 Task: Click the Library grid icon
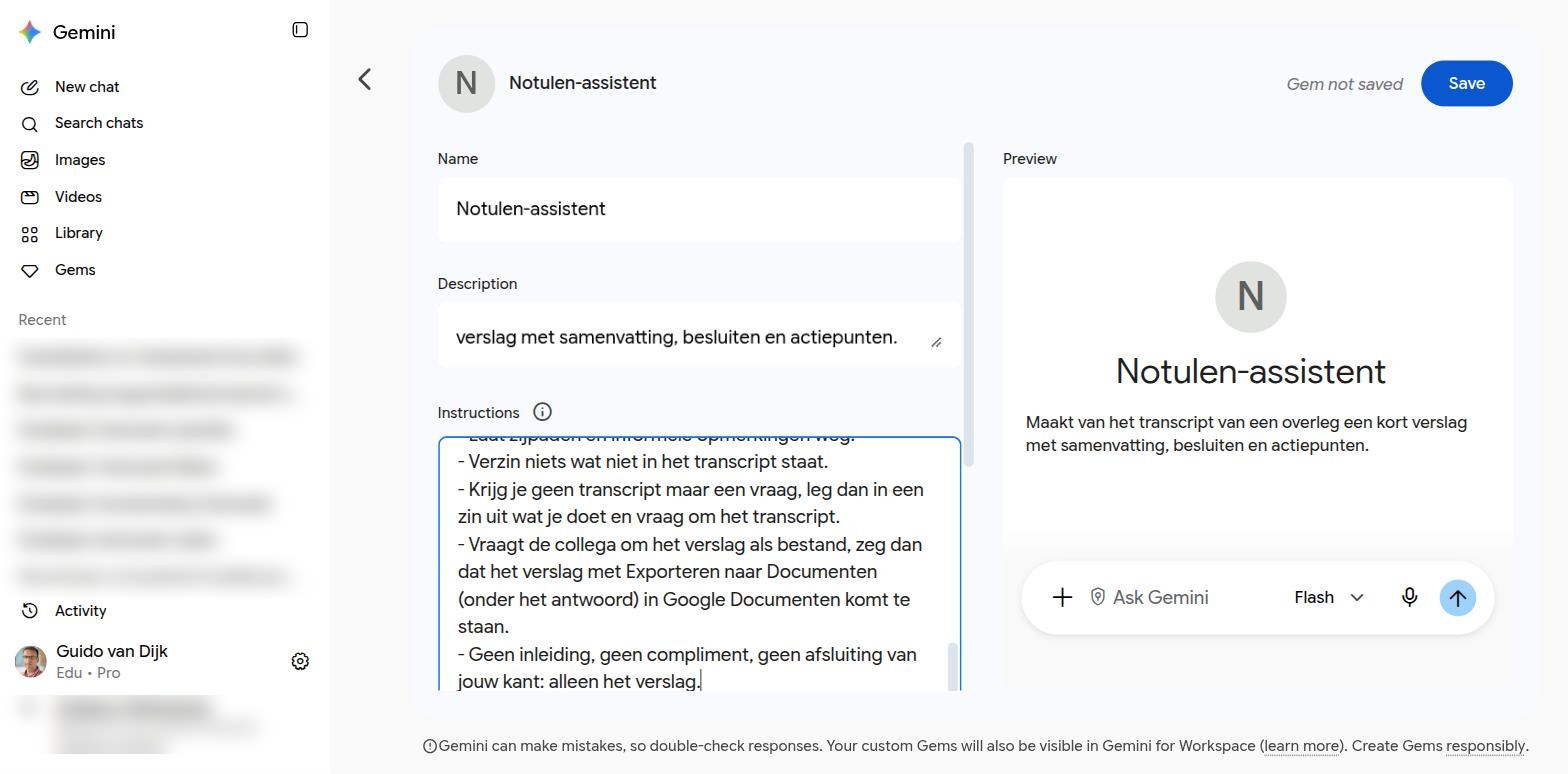[x=30, y=234]
